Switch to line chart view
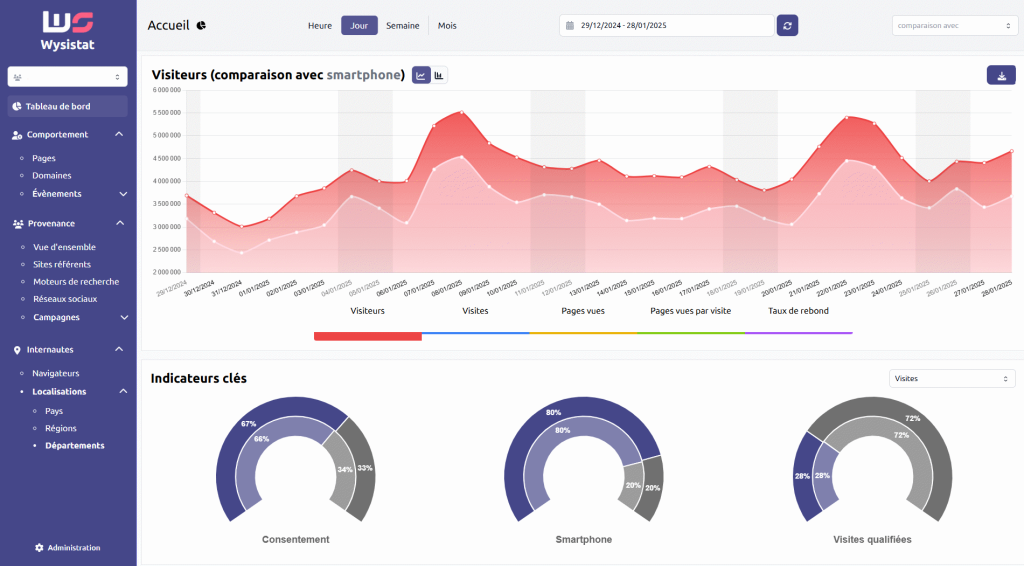The image size is (1024, 566). click(421, 75)
